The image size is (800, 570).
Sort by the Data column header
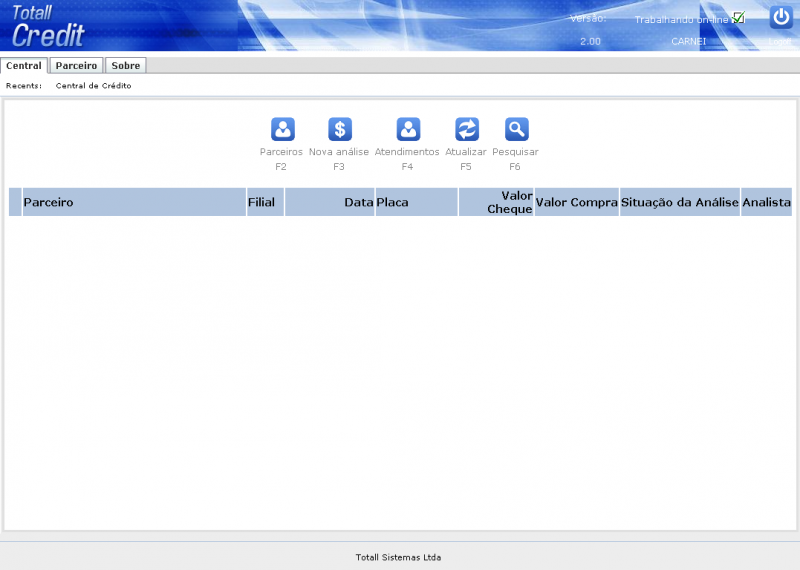(330, 202)
